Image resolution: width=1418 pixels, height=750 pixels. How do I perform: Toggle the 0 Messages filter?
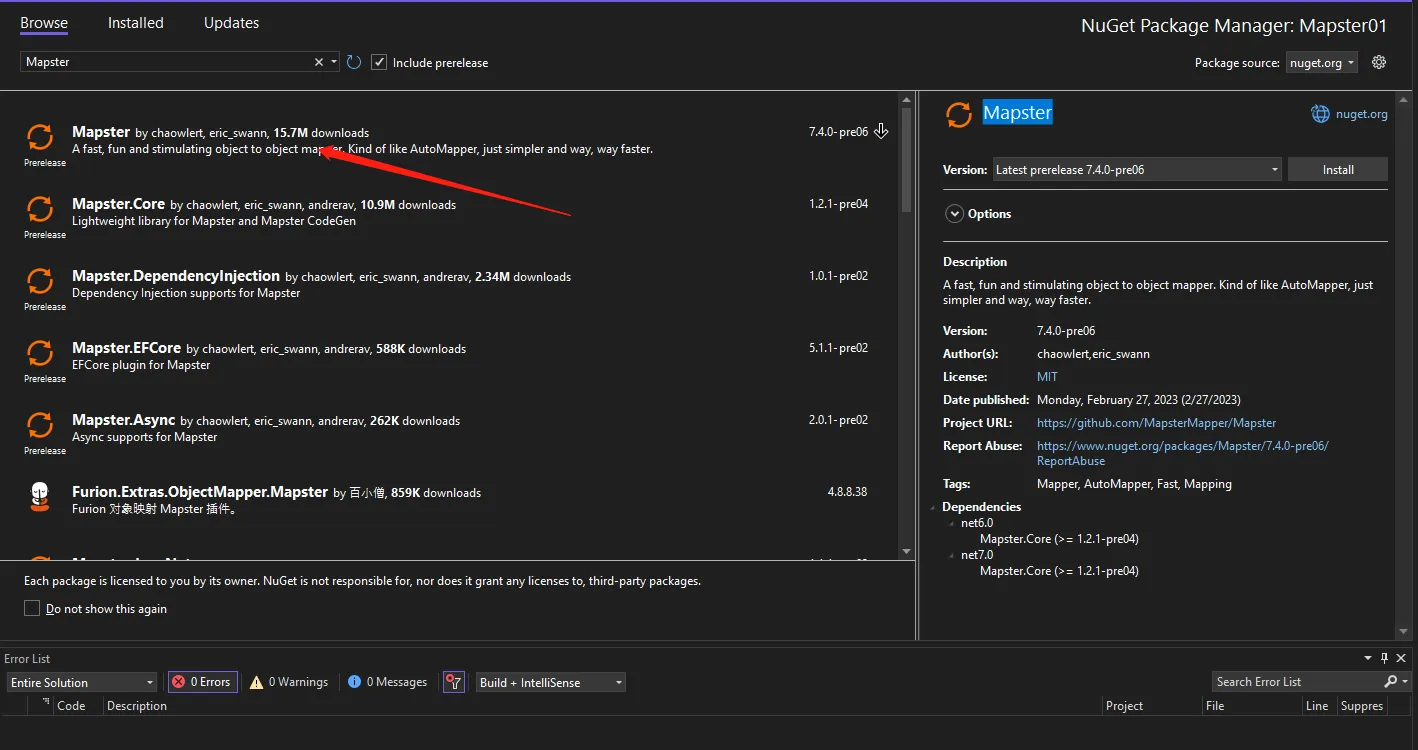387,682
